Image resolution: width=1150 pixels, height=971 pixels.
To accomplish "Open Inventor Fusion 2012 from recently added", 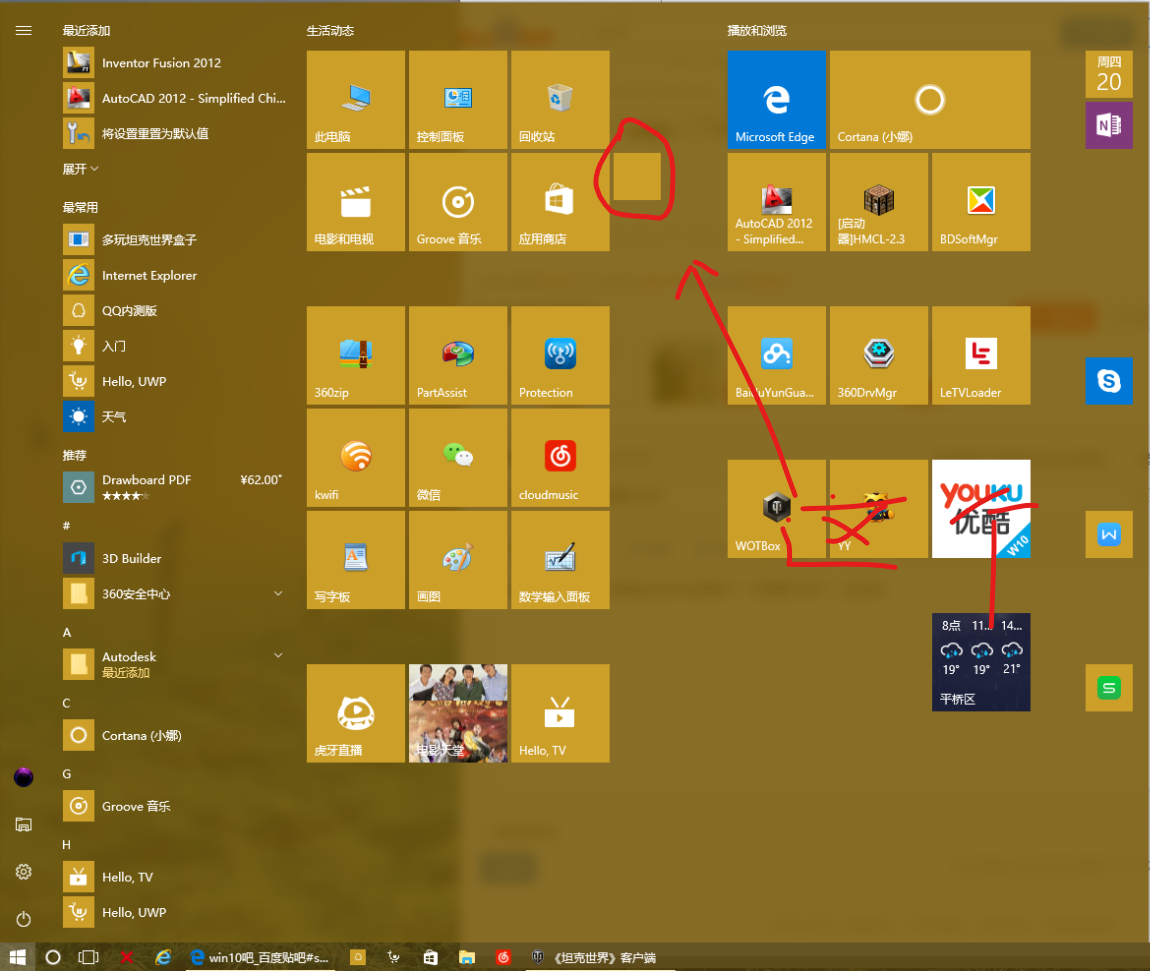I will tap(175, 63).
